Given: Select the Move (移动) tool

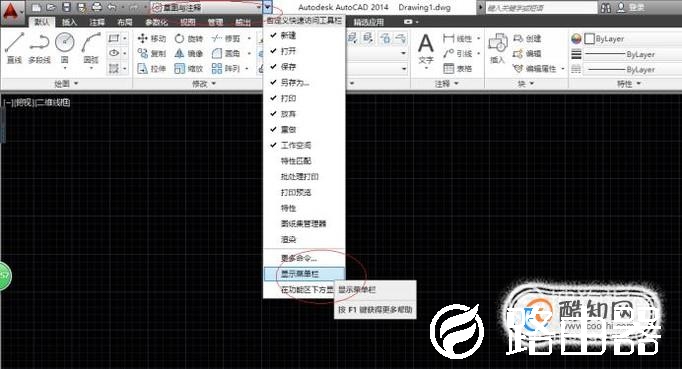Looking at the screenshot, I should point(152,38).
